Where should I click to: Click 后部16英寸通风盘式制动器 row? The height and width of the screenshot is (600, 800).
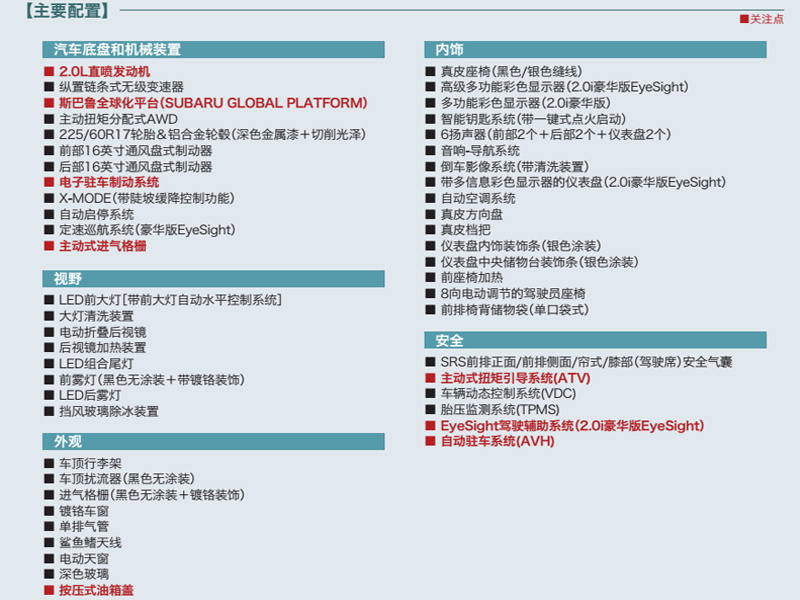coord(128,167)
